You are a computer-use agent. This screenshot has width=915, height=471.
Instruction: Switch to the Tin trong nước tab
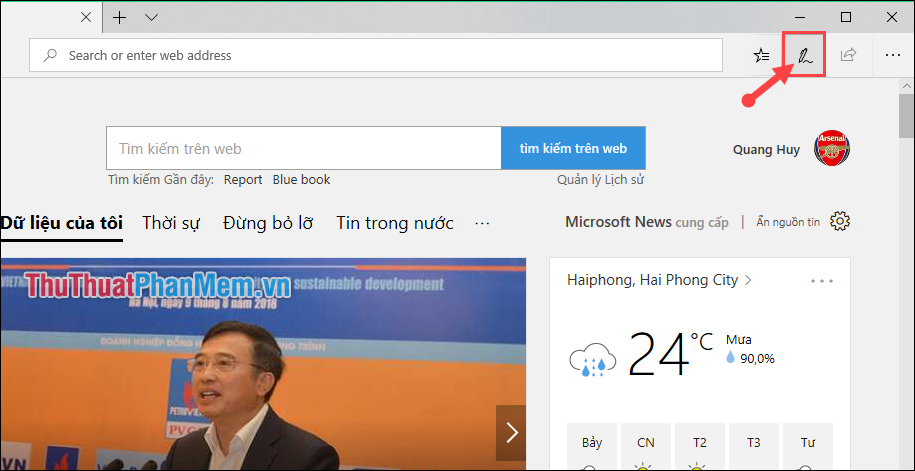(394, 224)
